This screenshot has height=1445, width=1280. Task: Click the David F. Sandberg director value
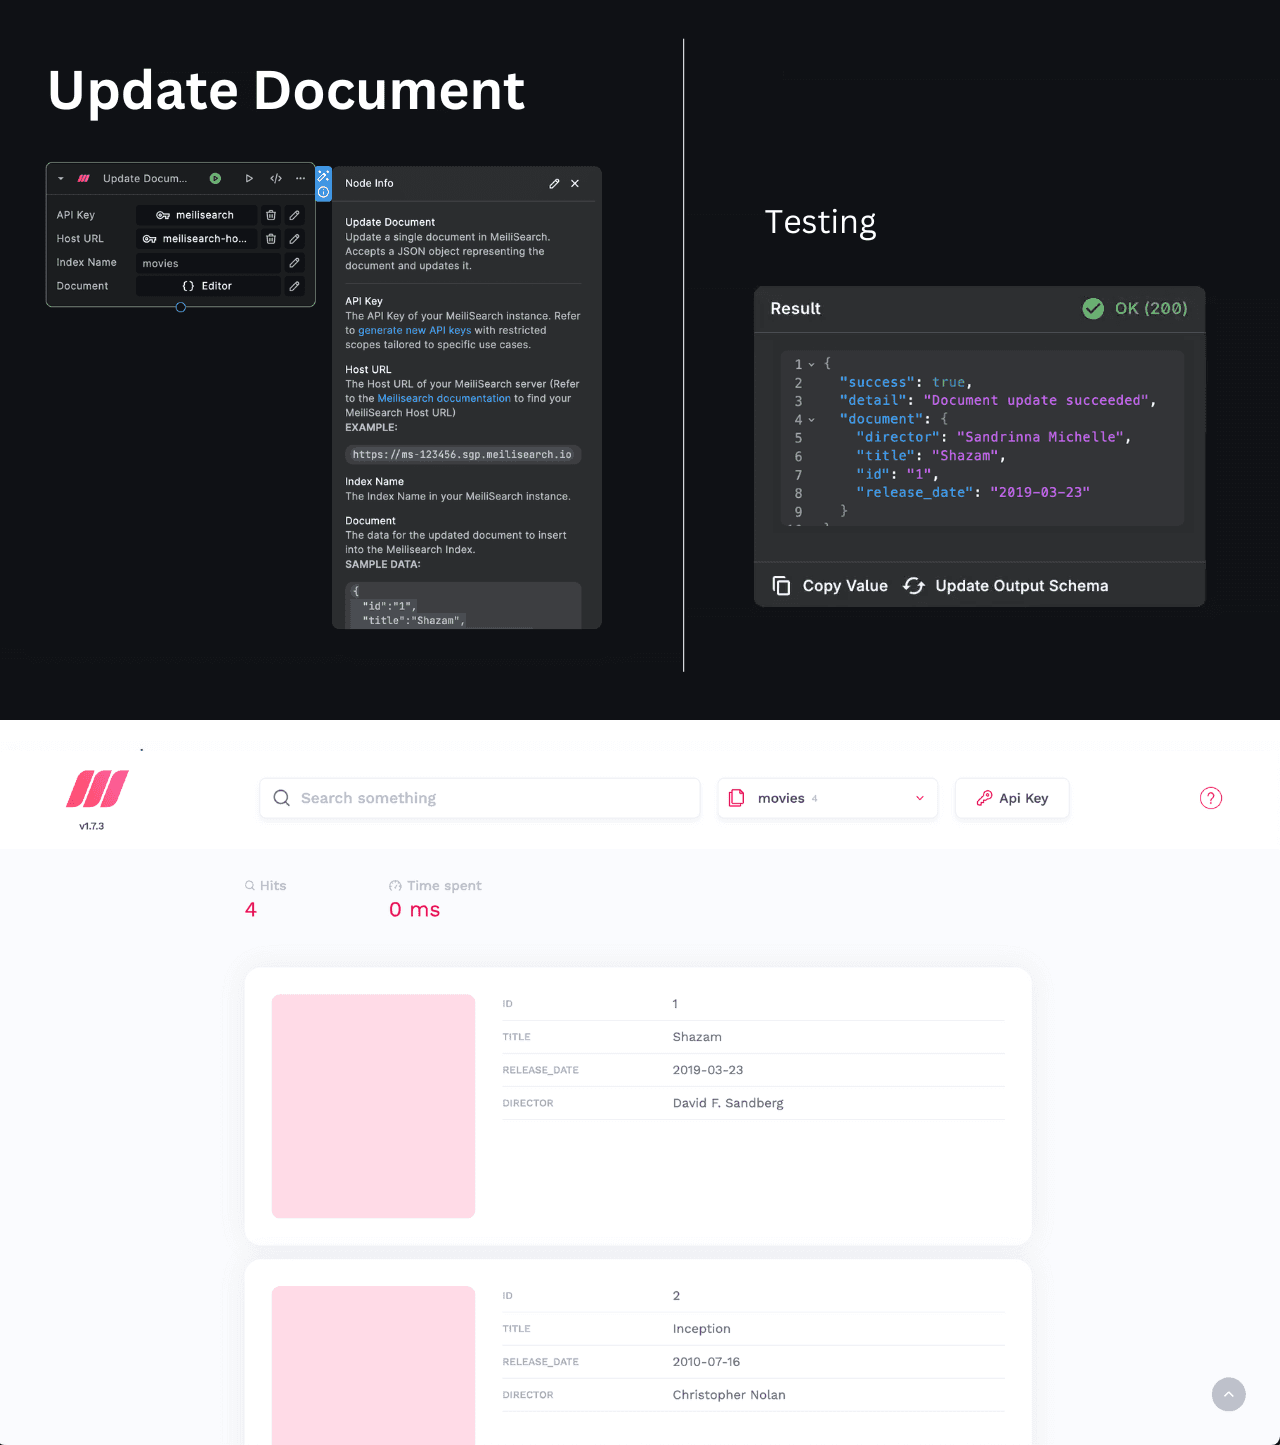click(728, 1103)
